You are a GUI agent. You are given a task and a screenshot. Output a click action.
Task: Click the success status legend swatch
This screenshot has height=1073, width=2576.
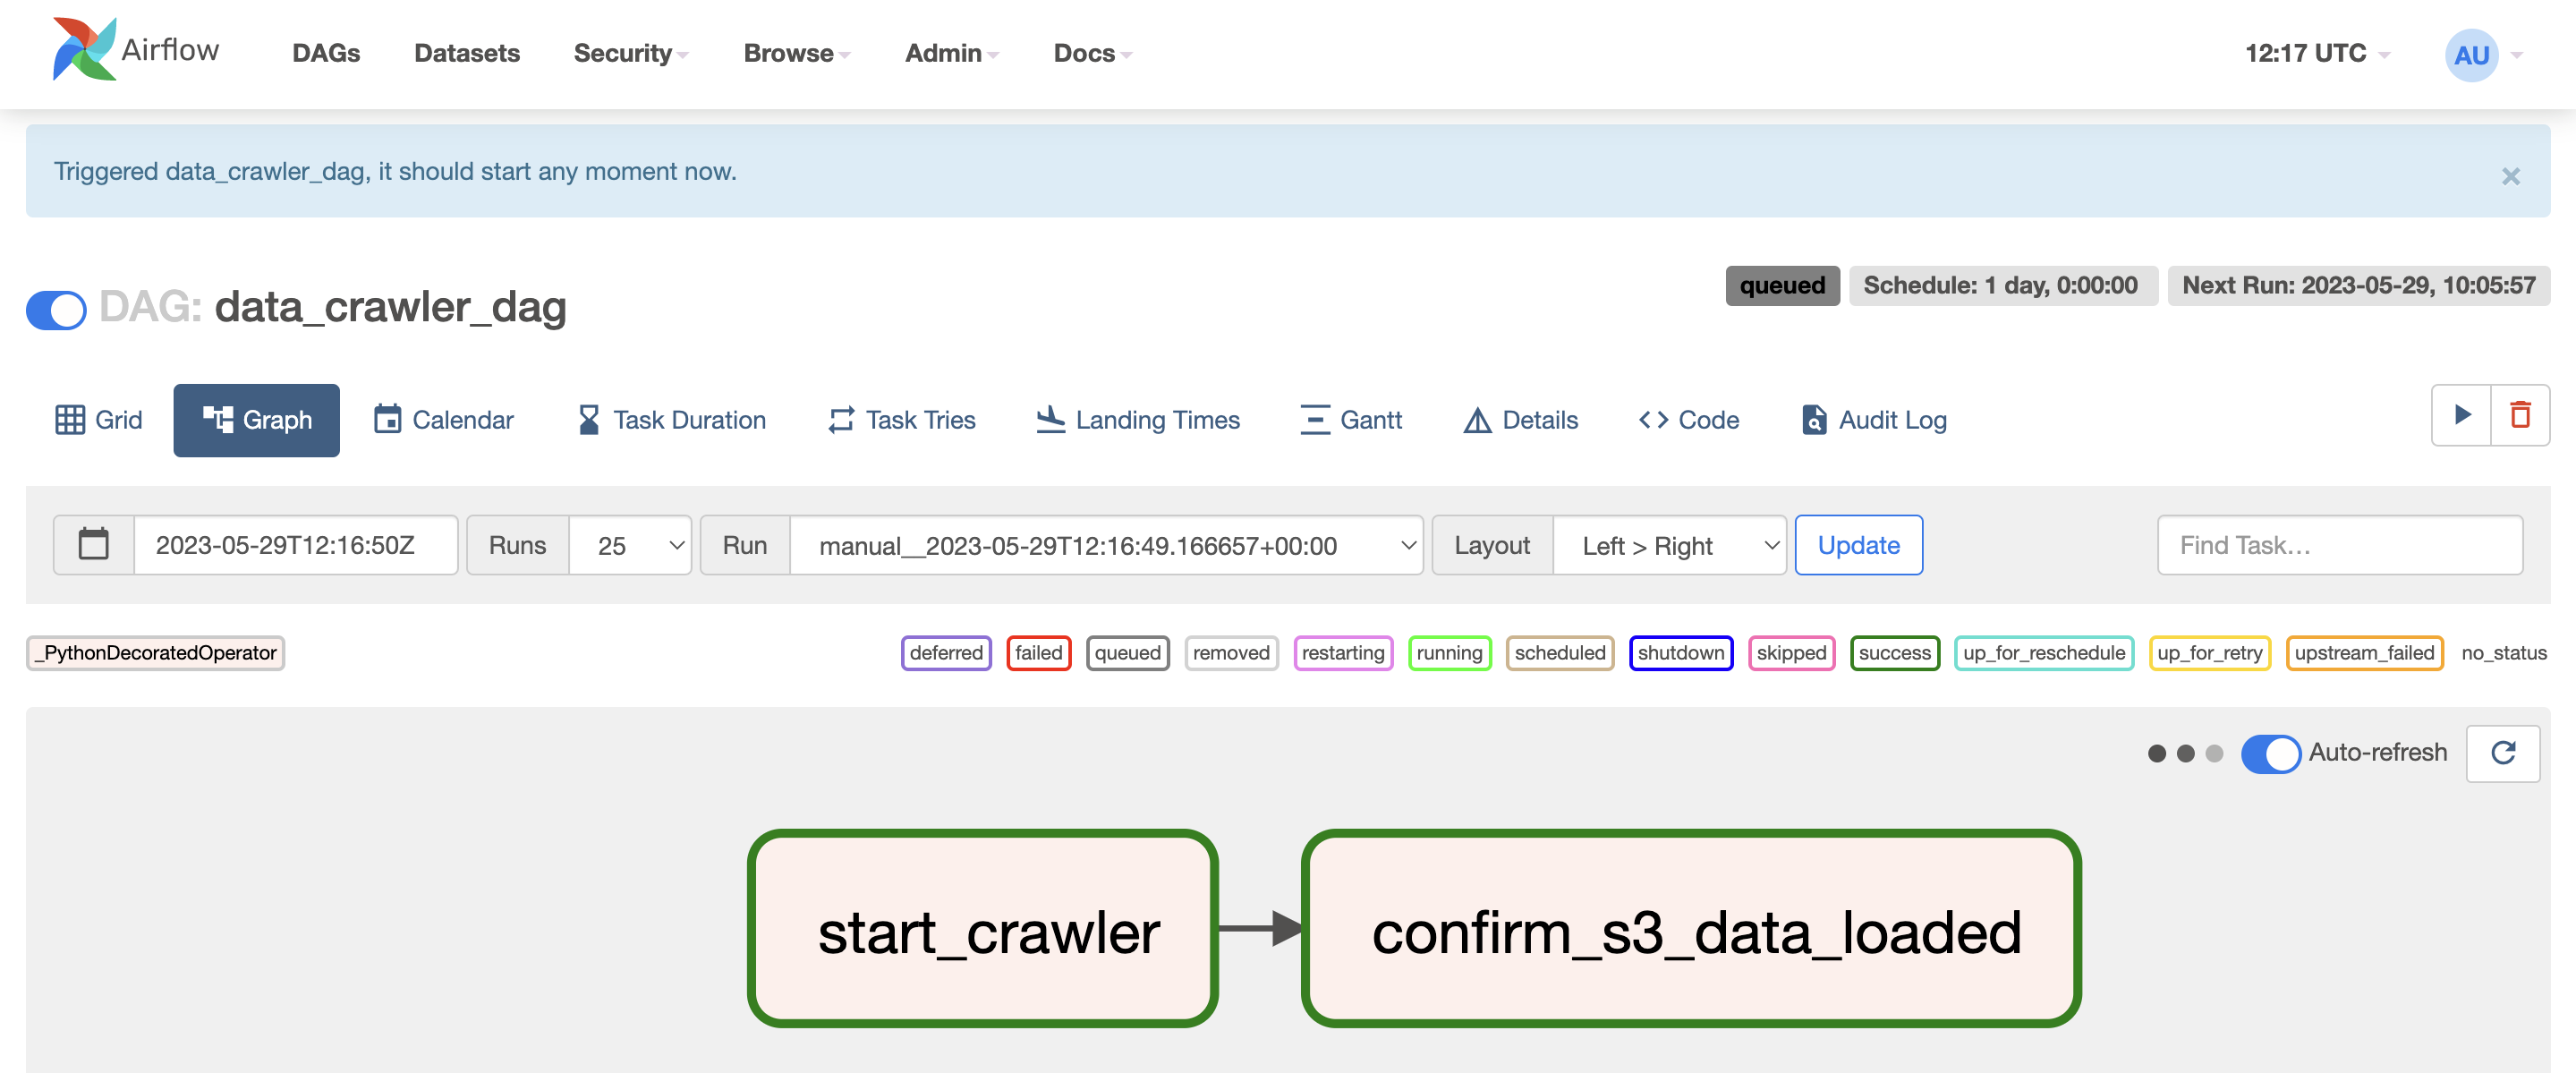tap(1894, 653)
